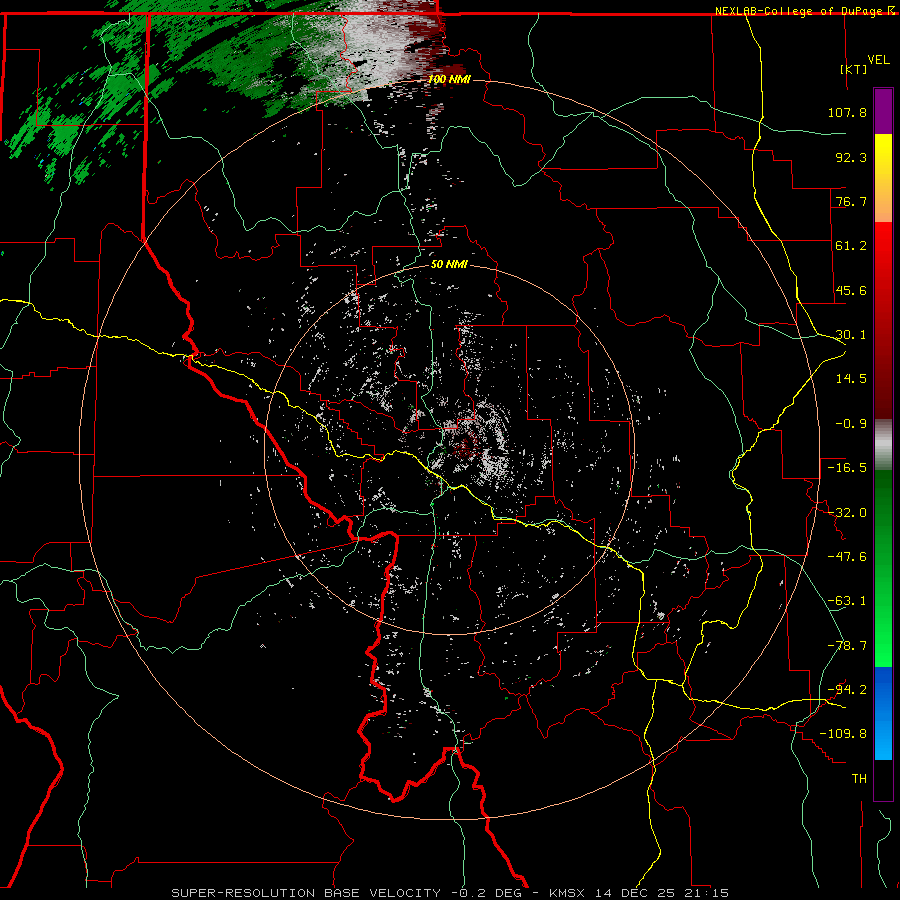Click the 92.3 velocity scale value

click(x=851, y=157)
